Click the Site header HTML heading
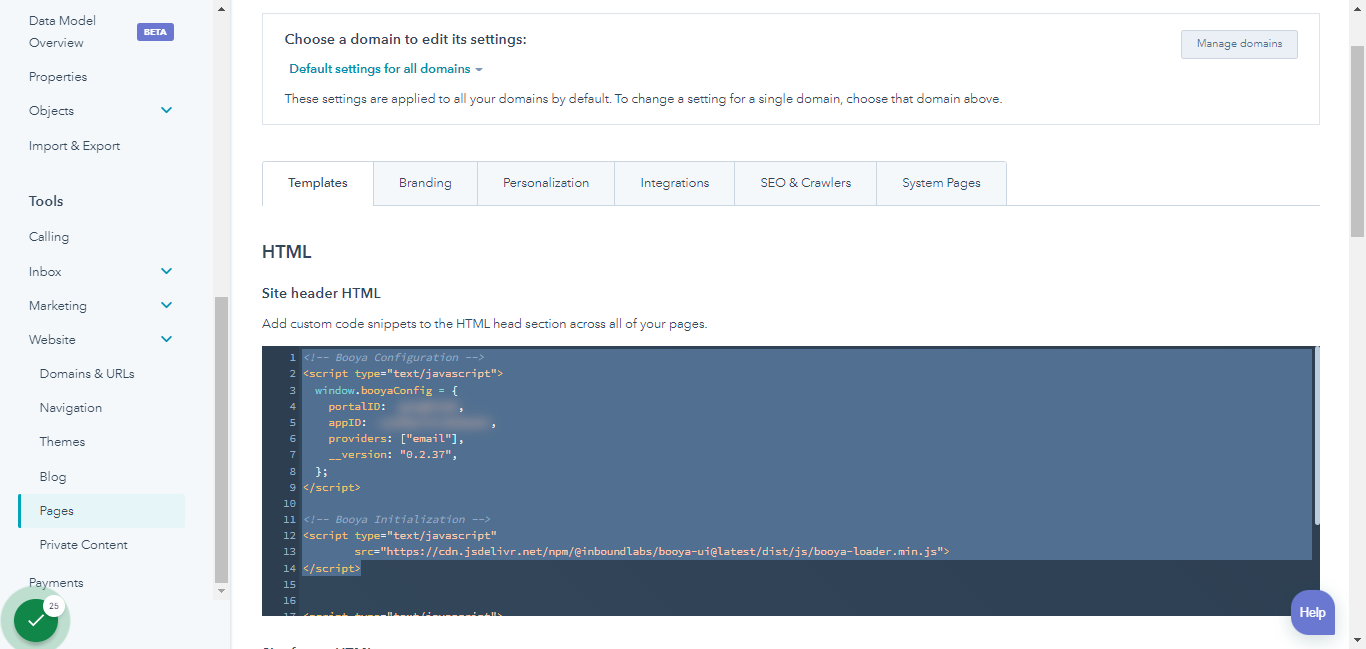Viewport: 1366px width, 649px height. point(321,293)
